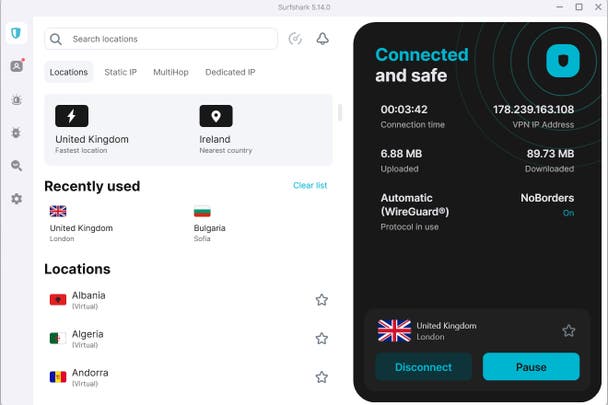Viewport: 608px width, 405px height.
Task: Click the Search locations field
Action: click(x=161, y=39)
